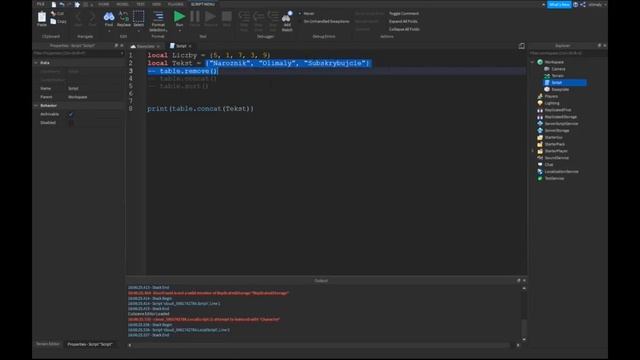Click the Chat bubble icon in Explorer
The width and height of the screenshot is (640, 360).
[540, 164]
